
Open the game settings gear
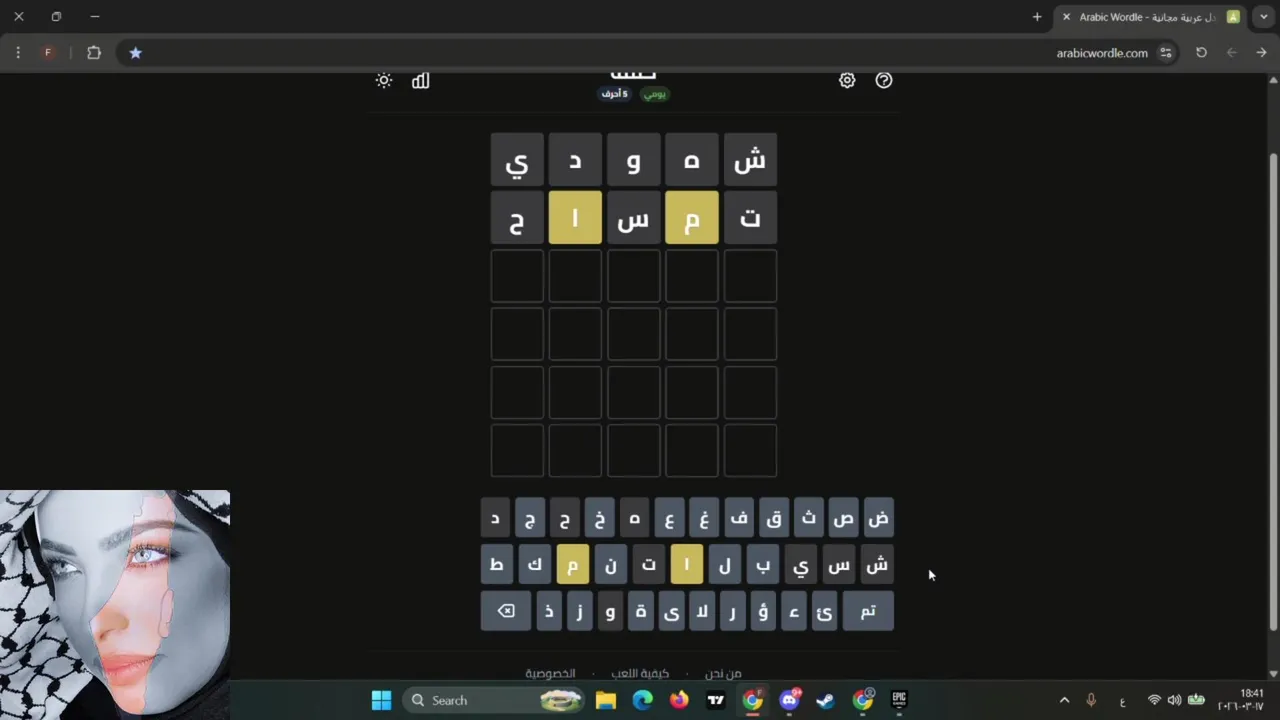pyautogui.click(x=847, y=80)
